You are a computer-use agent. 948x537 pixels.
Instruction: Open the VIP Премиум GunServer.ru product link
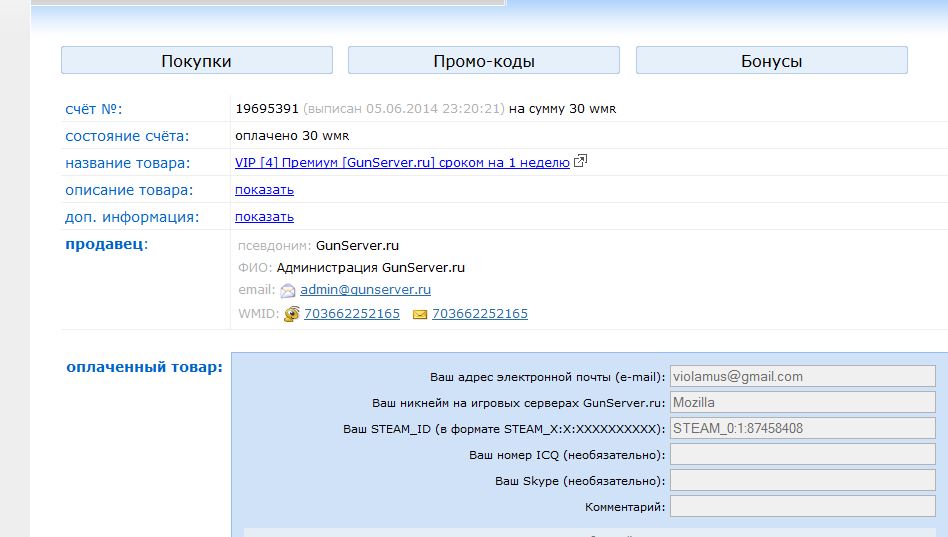coord(402,163)
